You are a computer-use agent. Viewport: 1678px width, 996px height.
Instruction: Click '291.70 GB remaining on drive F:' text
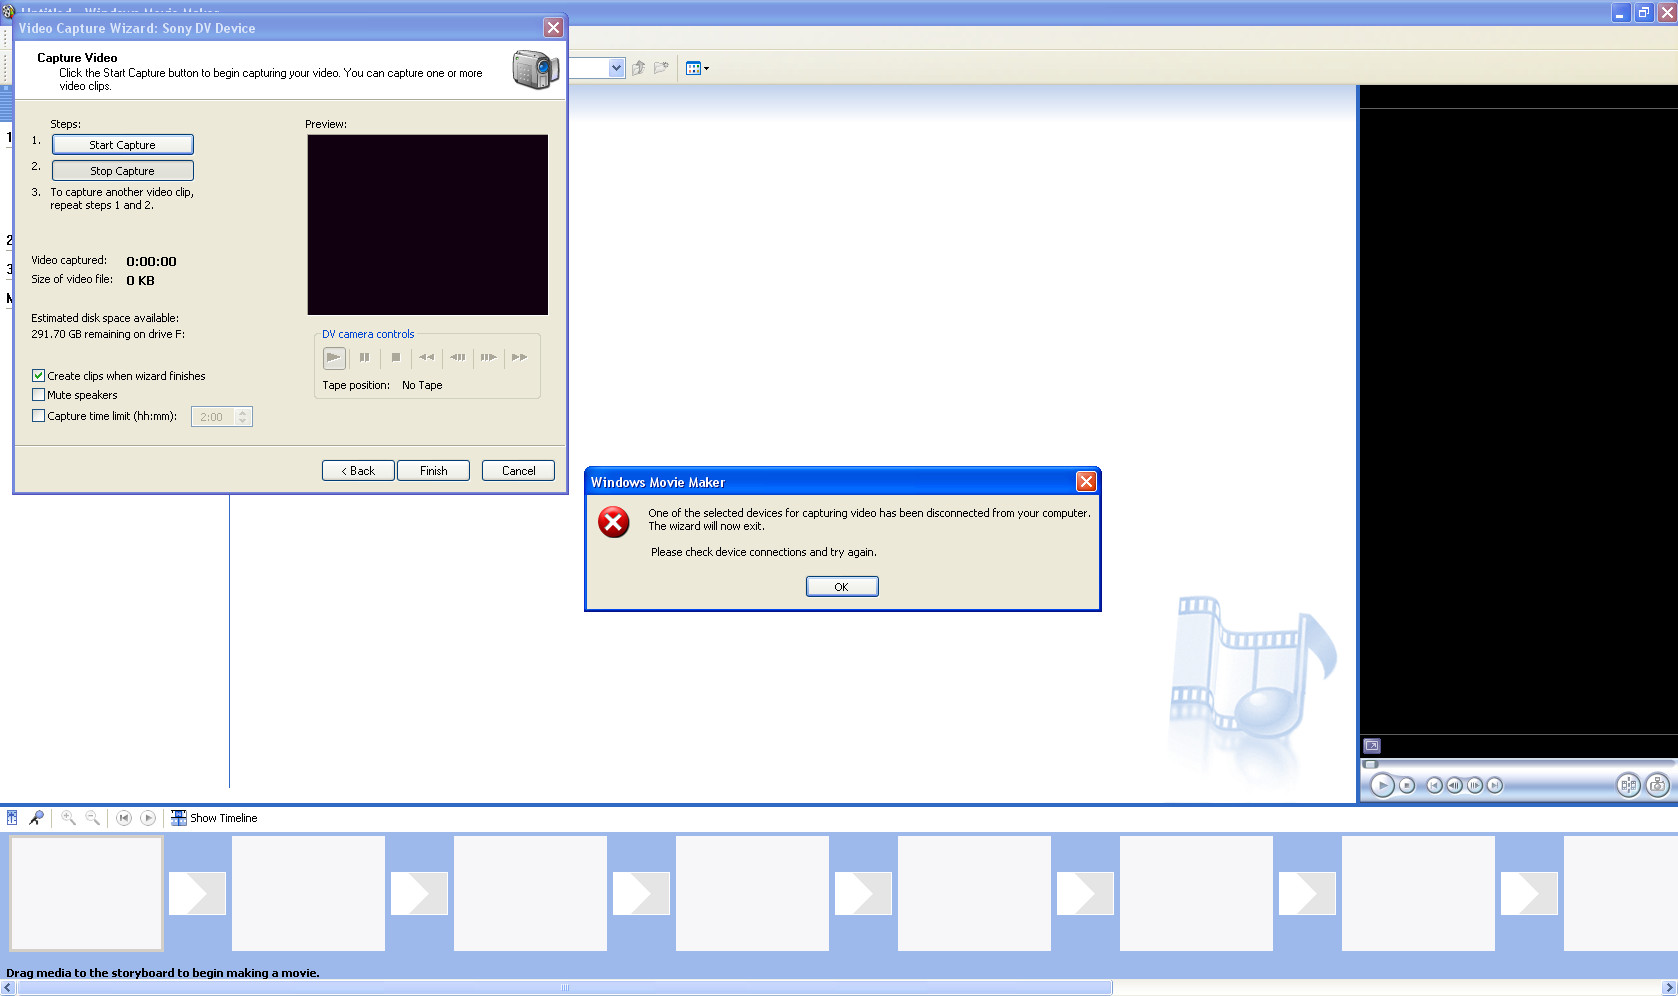click(x=108, y=334)
